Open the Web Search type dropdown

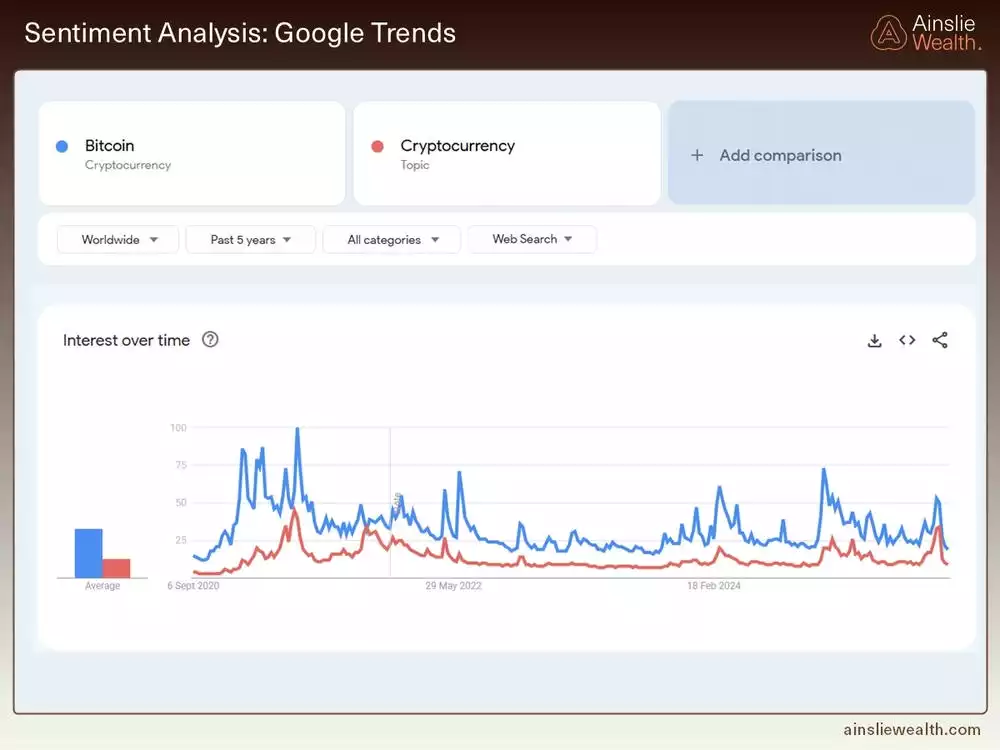[532, 239]
